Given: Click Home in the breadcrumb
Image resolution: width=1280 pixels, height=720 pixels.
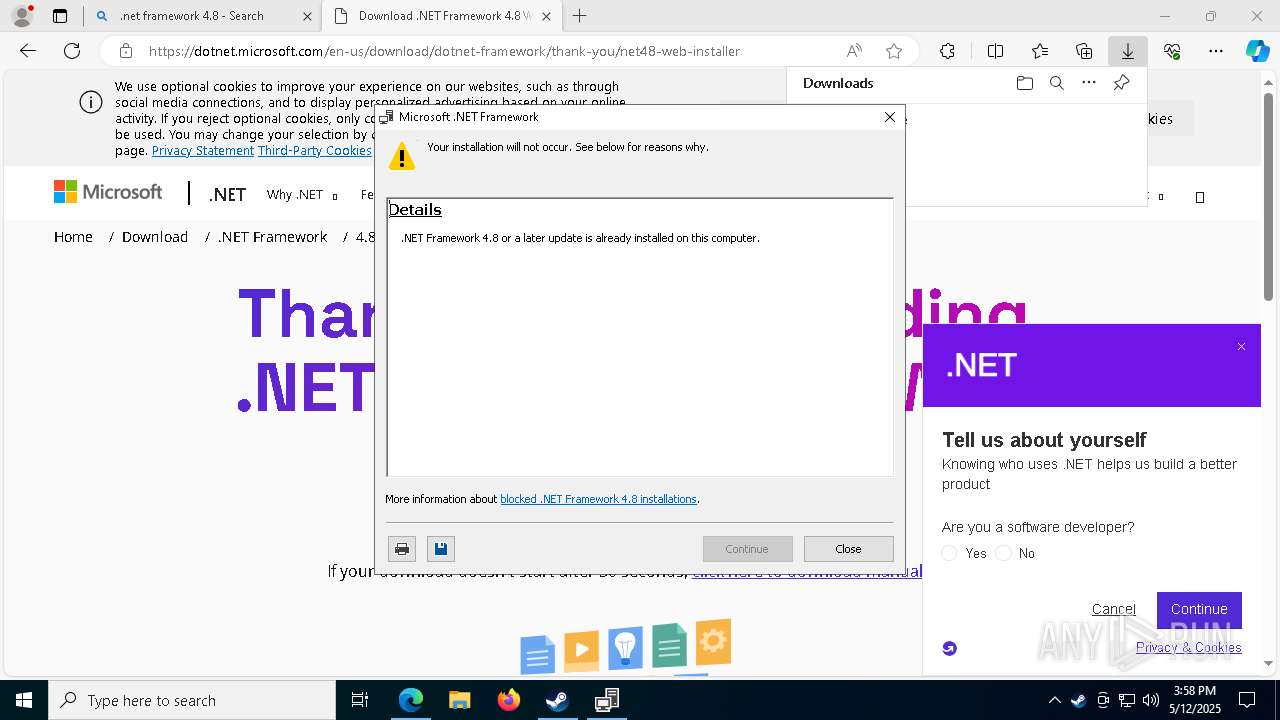Looking at the screenshot, I should tap(73, 237).
